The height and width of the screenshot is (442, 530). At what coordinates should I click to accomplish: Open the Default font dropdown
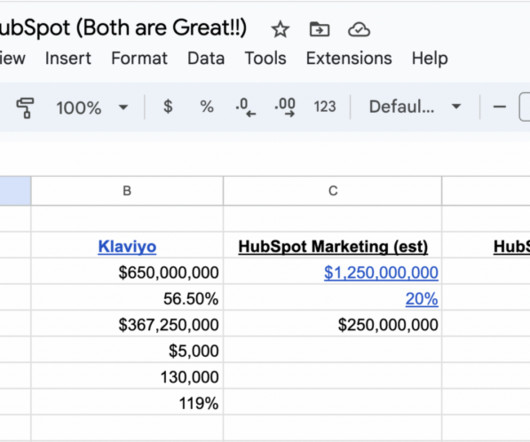[x=415, y=107]
